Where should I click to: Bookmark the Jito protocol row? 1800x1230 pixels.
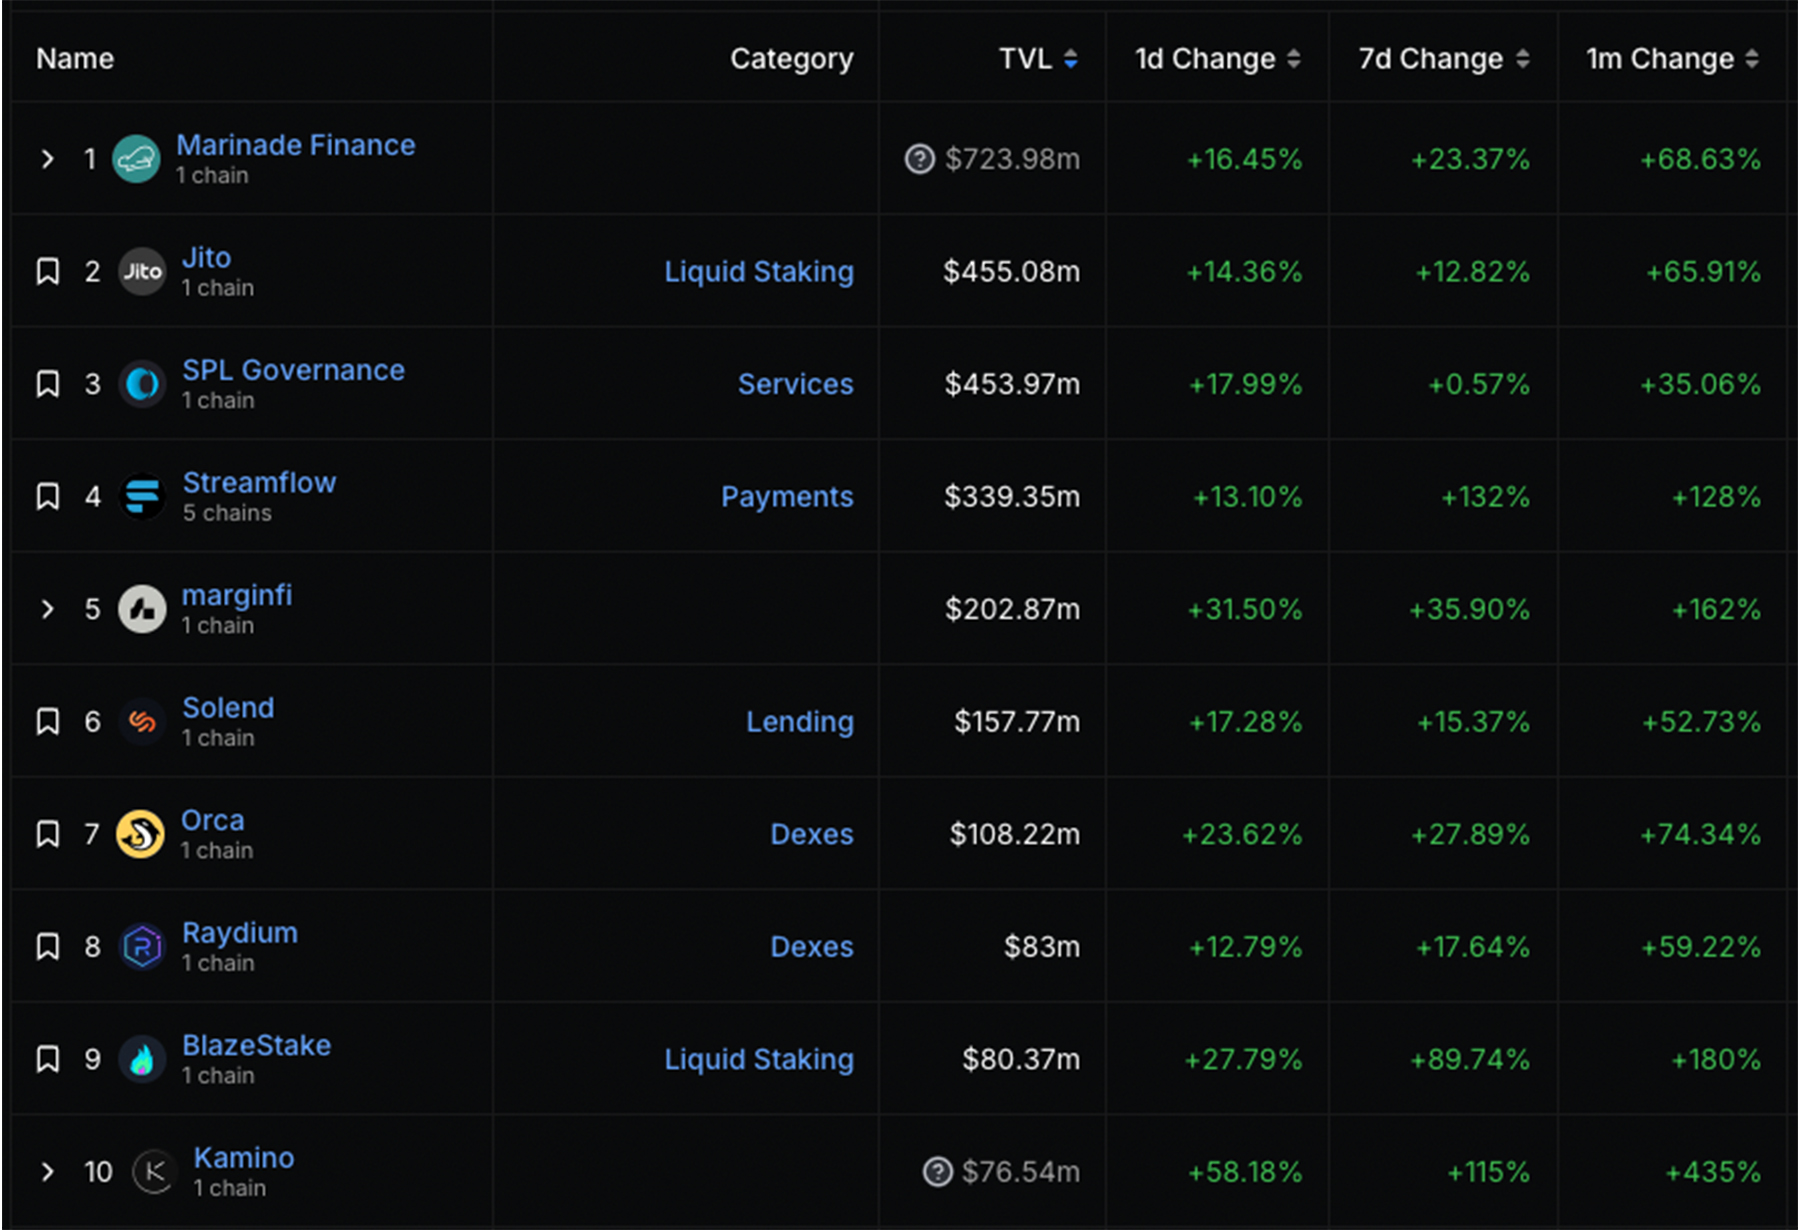click(47, 271)
